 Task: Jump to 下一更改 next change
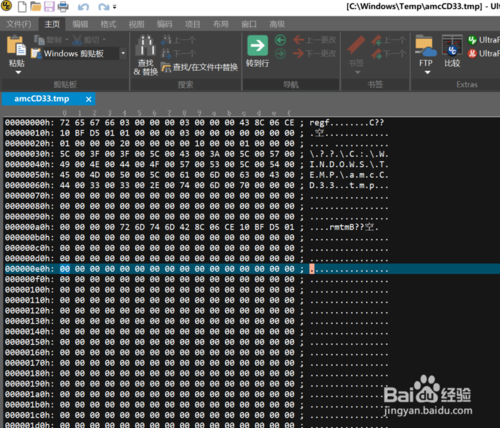(x=315, y=53)
